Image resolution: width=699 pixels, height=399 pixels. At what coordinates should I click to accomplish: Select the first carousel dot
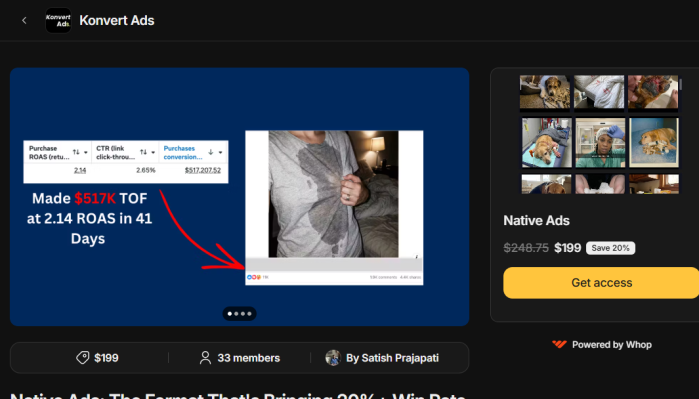tap(230, 314)
